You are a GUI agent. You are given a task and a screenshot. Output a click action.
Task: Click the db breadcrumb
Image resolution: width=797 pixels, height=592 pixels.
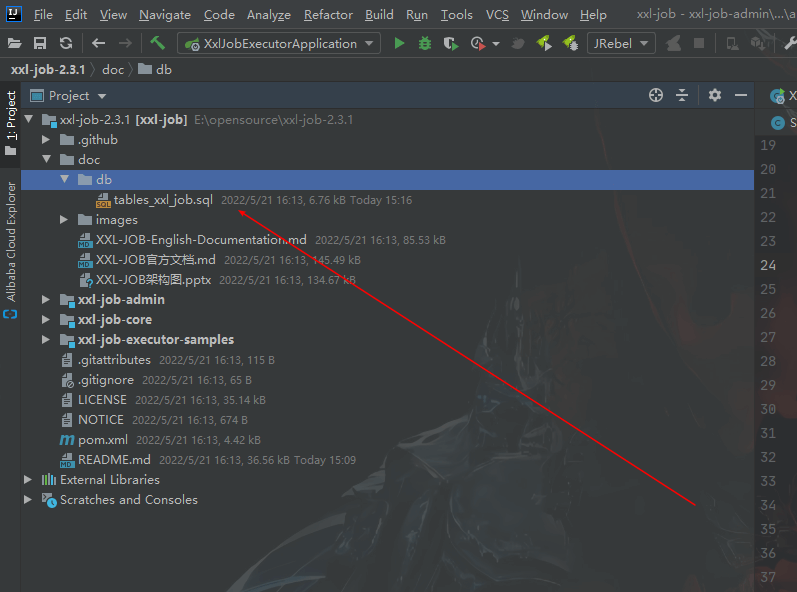[156, 70]
